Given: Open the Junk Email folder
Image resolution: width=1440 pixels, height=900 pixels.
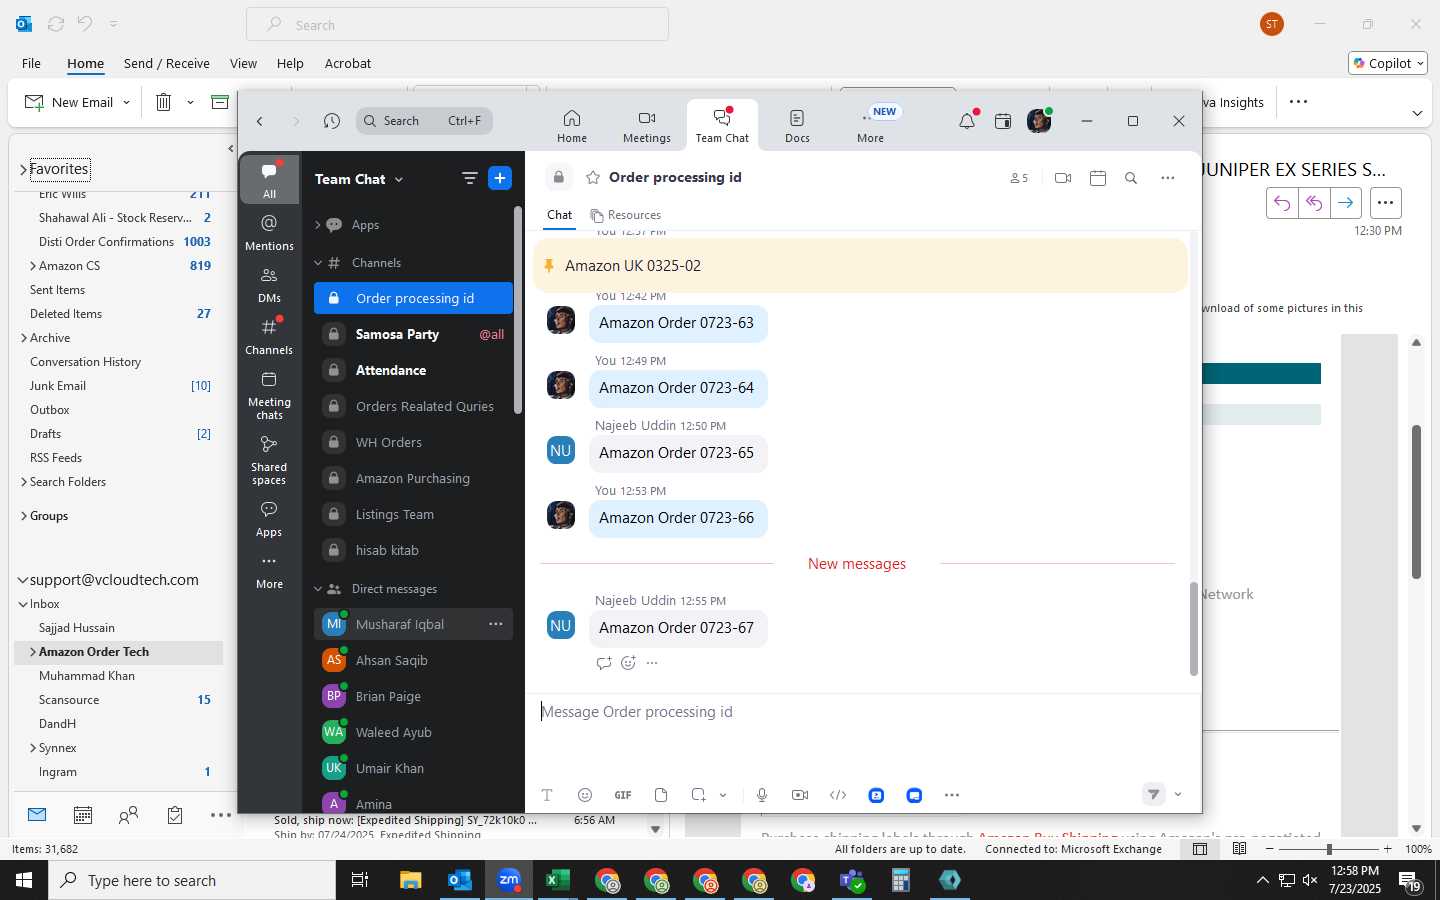Looking at the screenshot, I should tap(58, 386).
